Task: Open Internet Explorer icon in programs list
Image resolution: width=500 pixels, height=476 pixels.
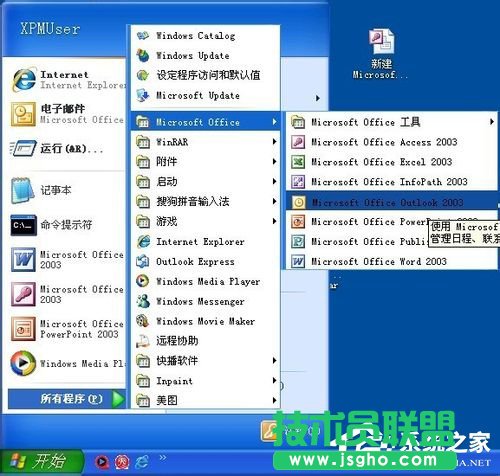Action: [x=143, y=242]
